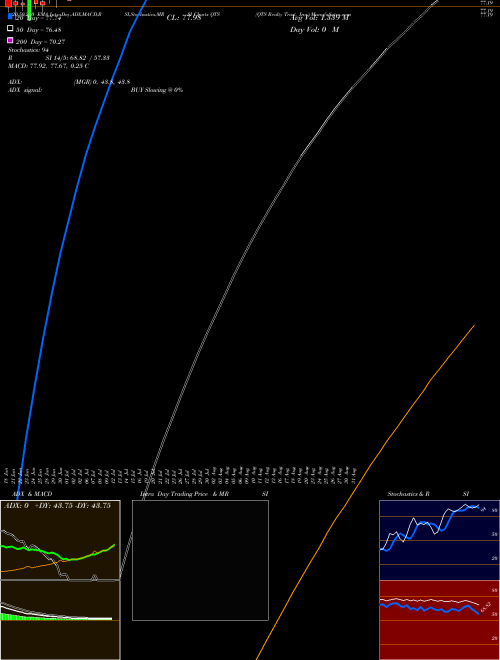This screenshot has width=500, height=660.
Task: Click the 'Stochastics & RSI' panel title
Action: click(428, 494)
